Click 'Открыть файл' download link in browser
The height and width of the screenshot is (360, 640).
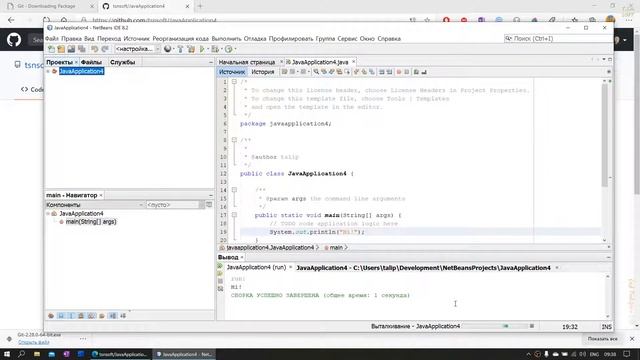[33, 342]
